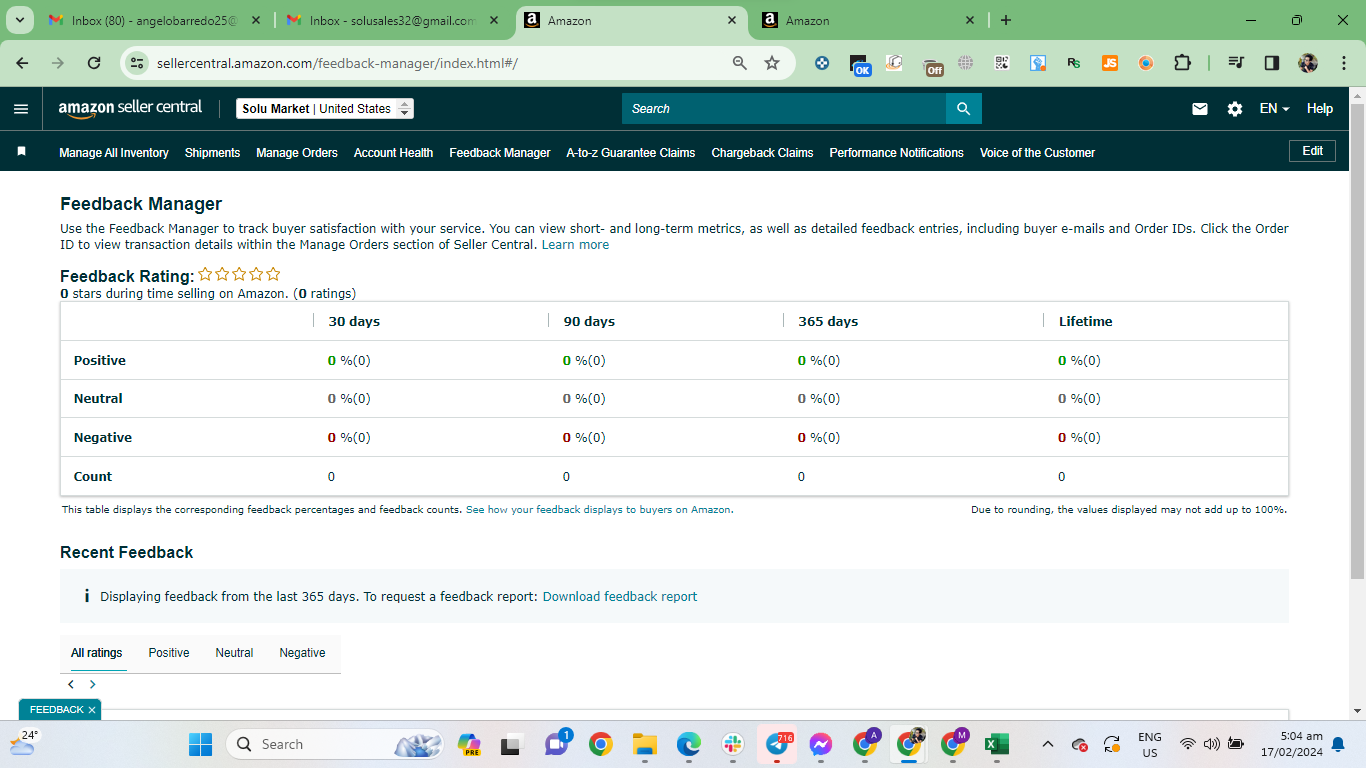Go to the next feedback page arrow

(93, 685)
